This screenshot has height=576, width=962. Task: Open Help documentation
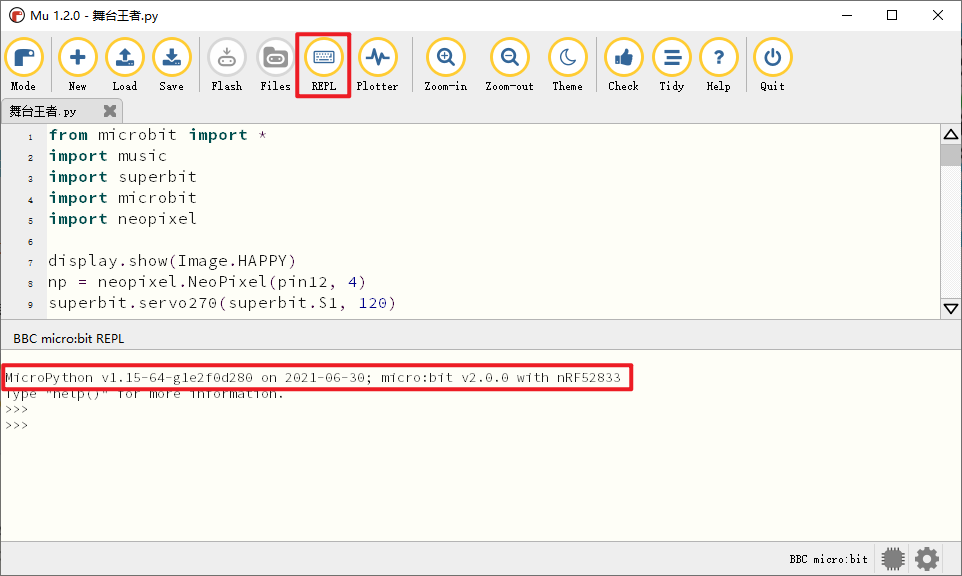pos(718,64)
